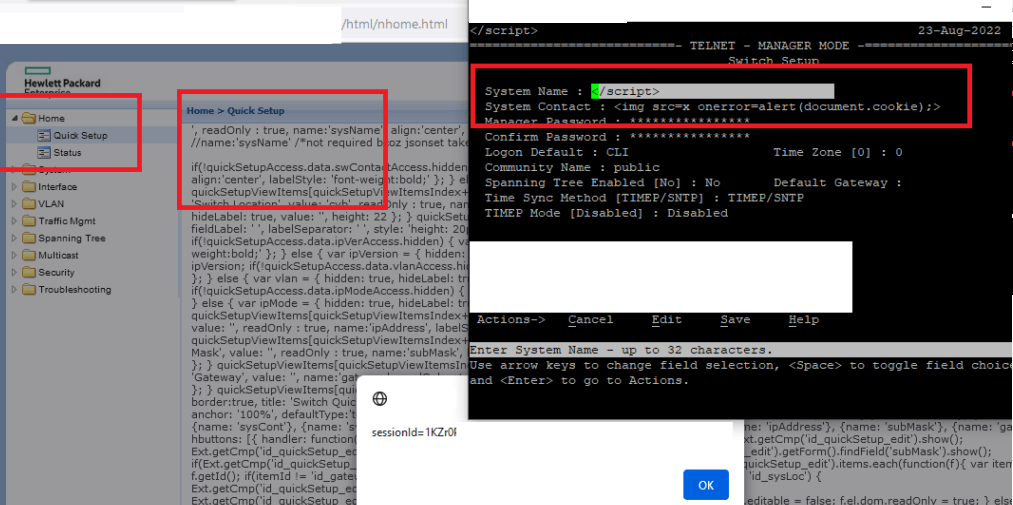Select the VLAN tree label

51,203
